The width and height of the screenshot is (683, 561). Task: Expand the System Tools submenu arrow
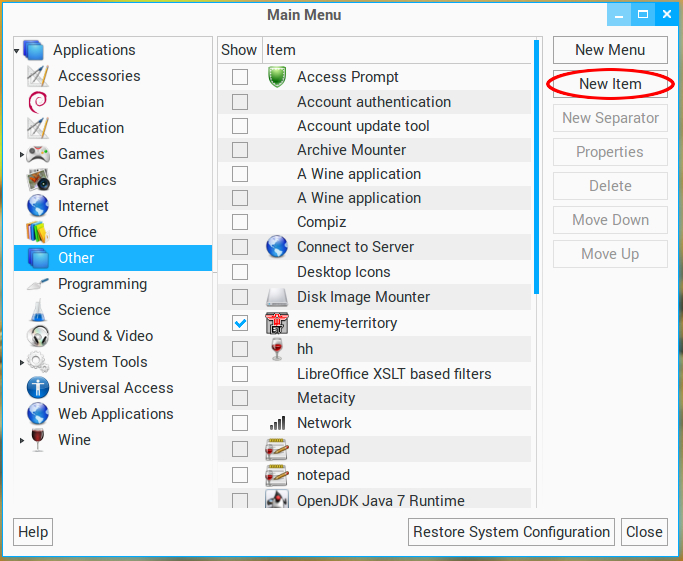[x=22, y=363]
